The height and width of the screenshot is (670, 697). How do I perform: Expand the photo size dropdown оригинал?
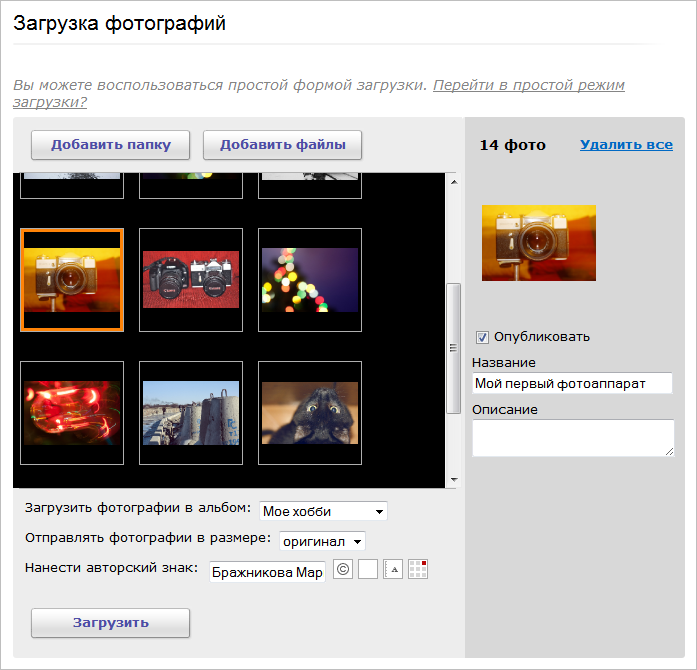pos(322,541)
